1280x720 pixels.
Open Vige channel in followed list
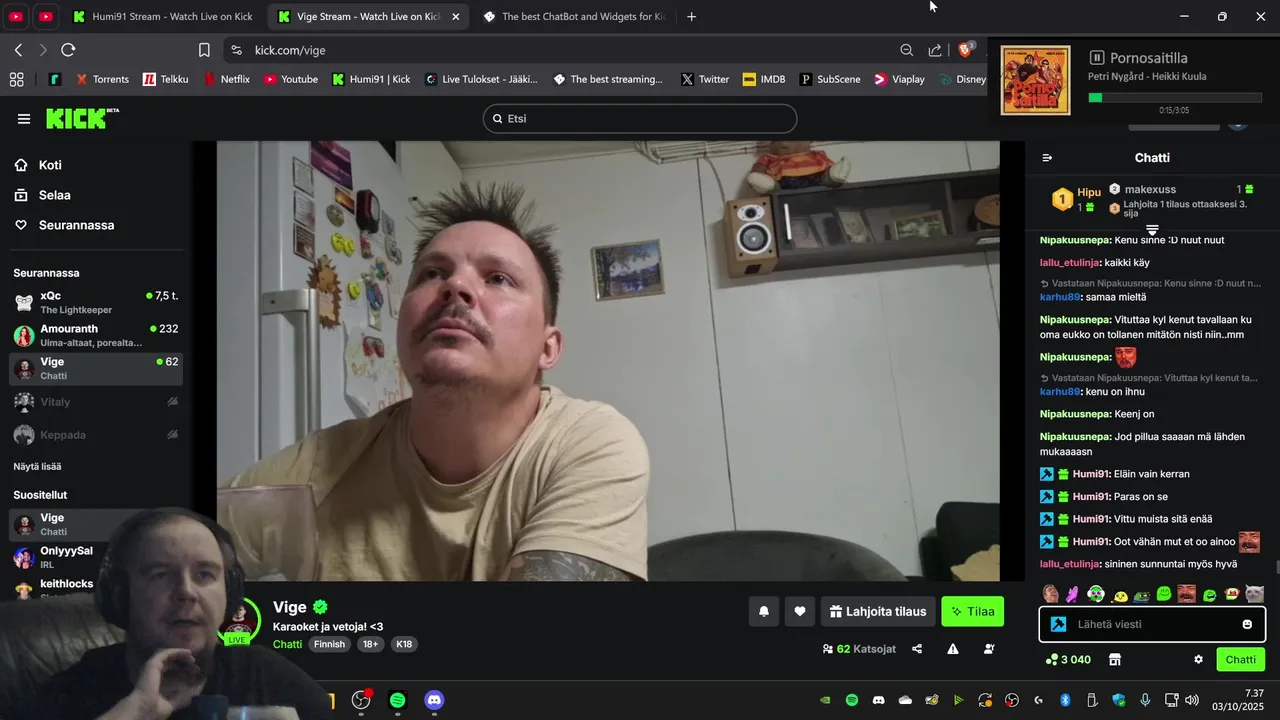click(96, 368)
